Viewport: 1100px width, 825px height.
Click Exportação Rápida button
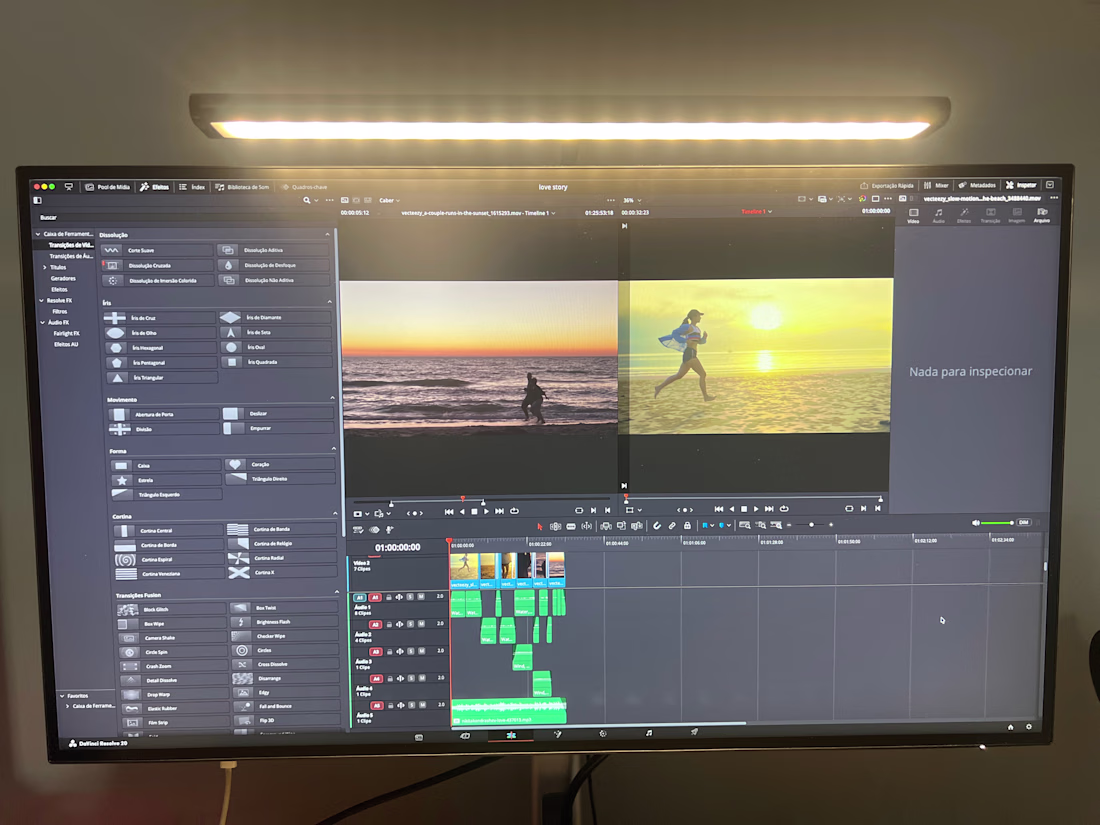(x=887, y=186)
